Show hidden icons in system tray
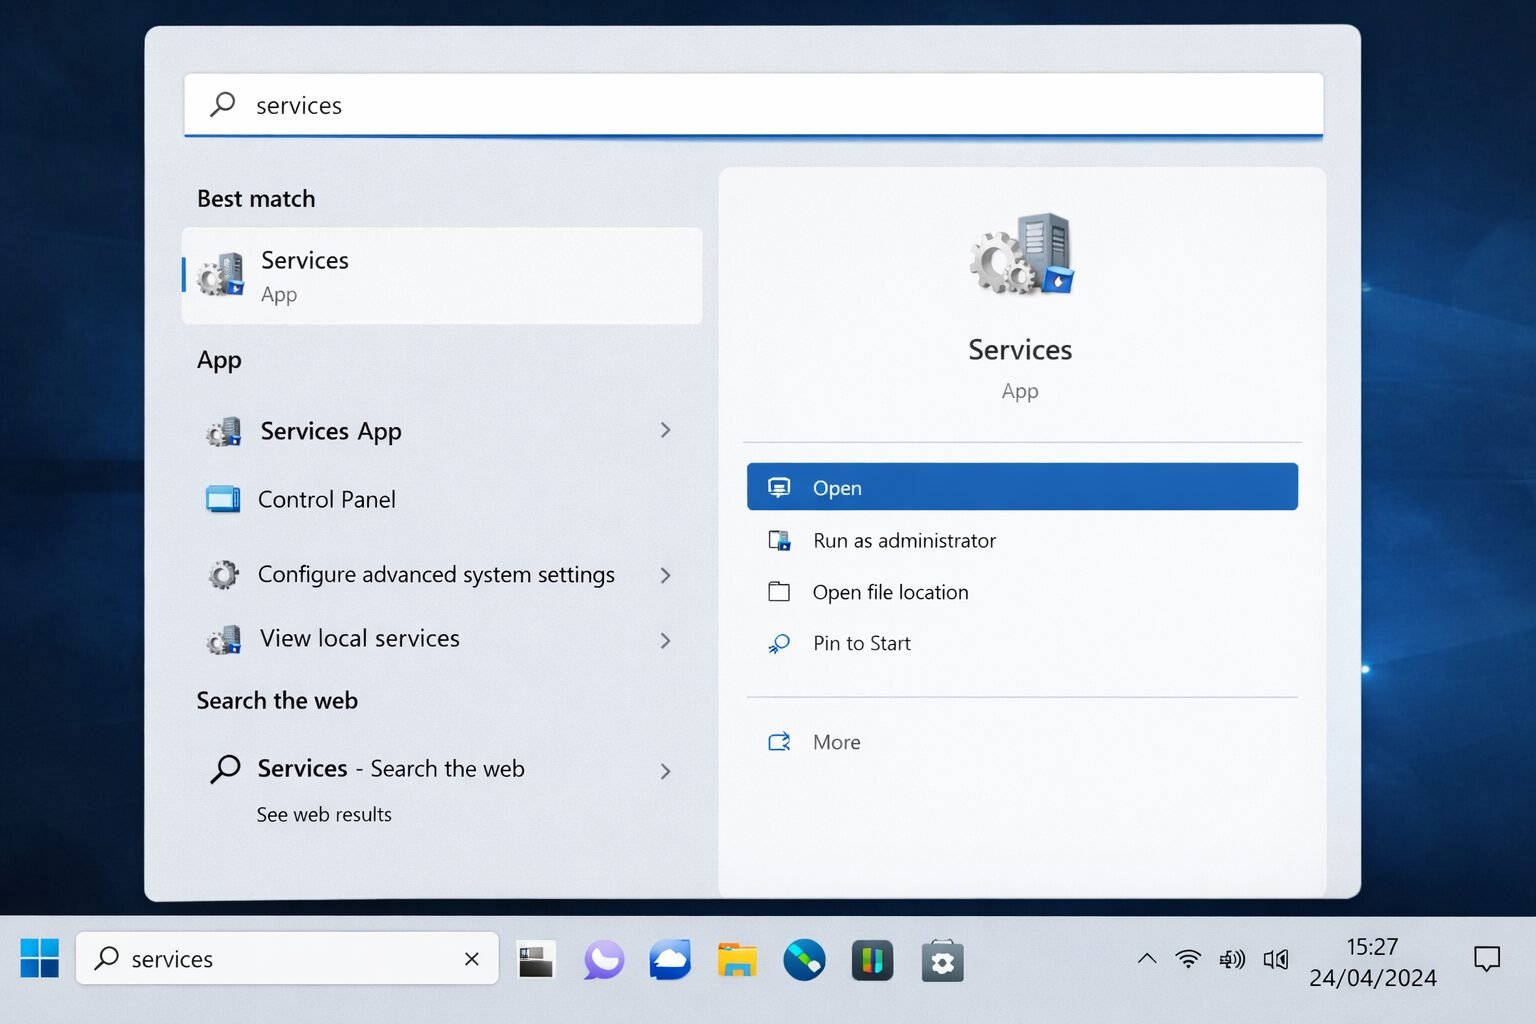The width and height of the screenshot is (1536, 1024). 1146,958
